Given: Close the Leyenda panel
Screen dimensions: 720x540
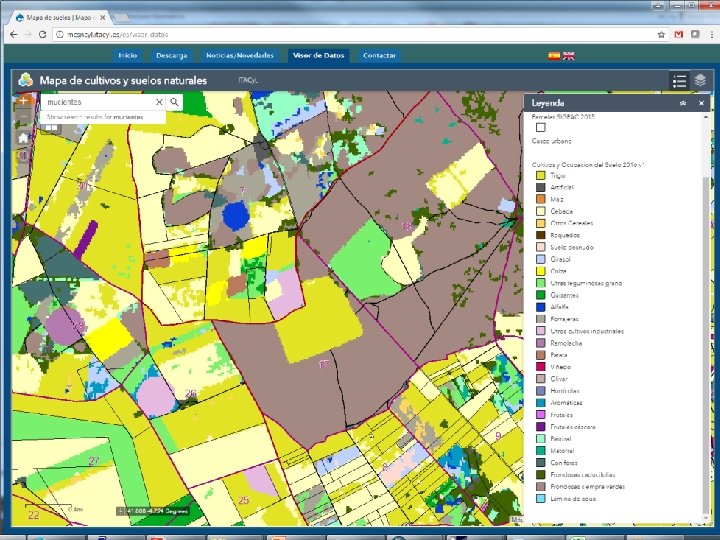Looking at the screenshot, I should (x=701, y=103).
